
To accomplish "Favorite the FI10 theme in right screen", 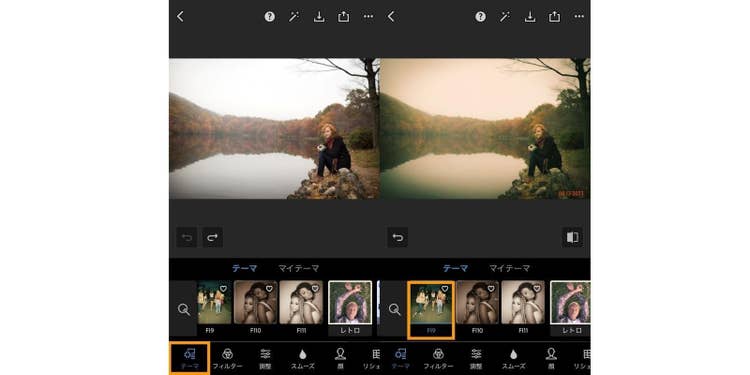I will coord(491,288).
